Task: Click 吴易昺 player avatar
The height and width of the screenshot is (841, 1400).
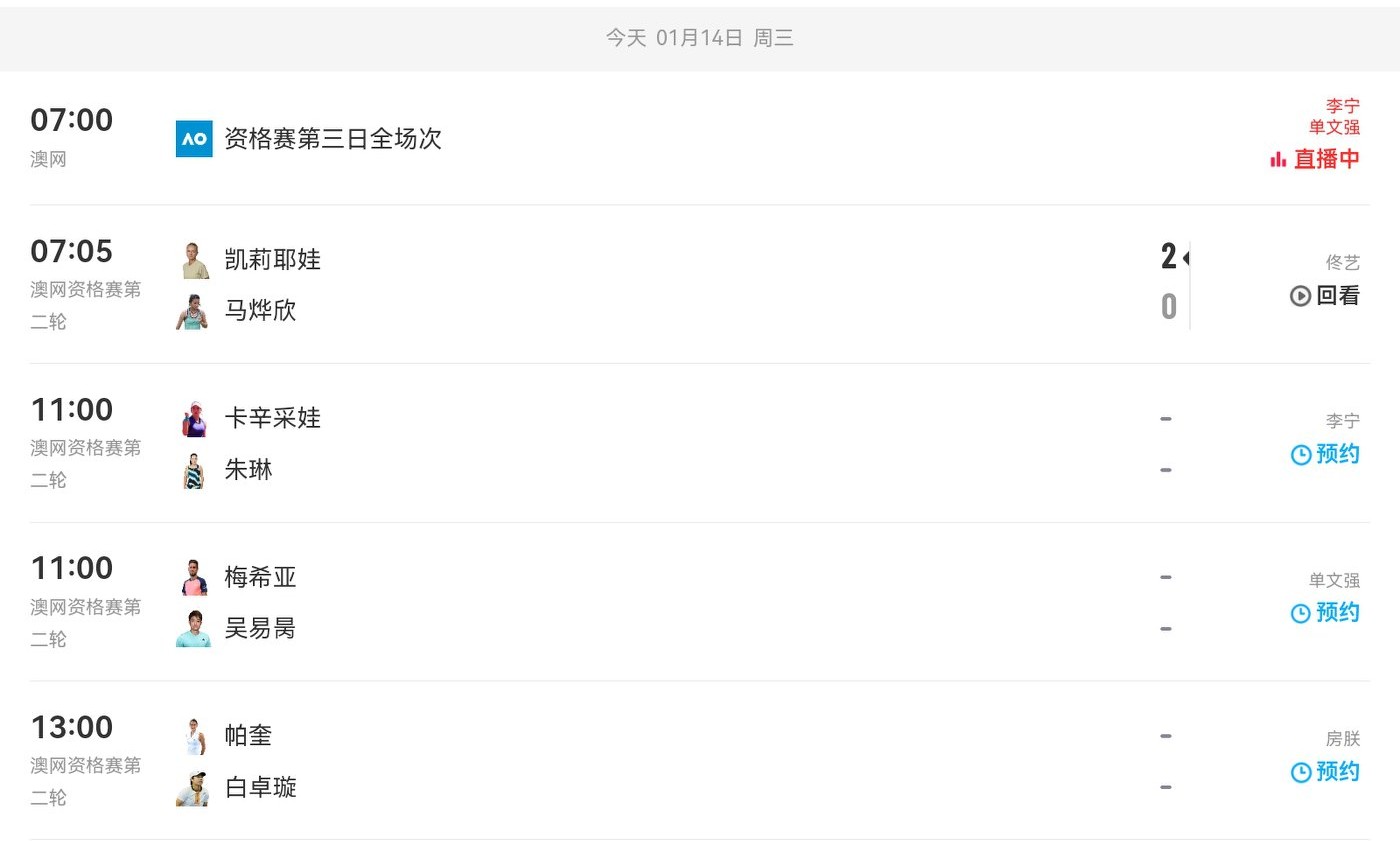Action: click(x=194, y=629)
